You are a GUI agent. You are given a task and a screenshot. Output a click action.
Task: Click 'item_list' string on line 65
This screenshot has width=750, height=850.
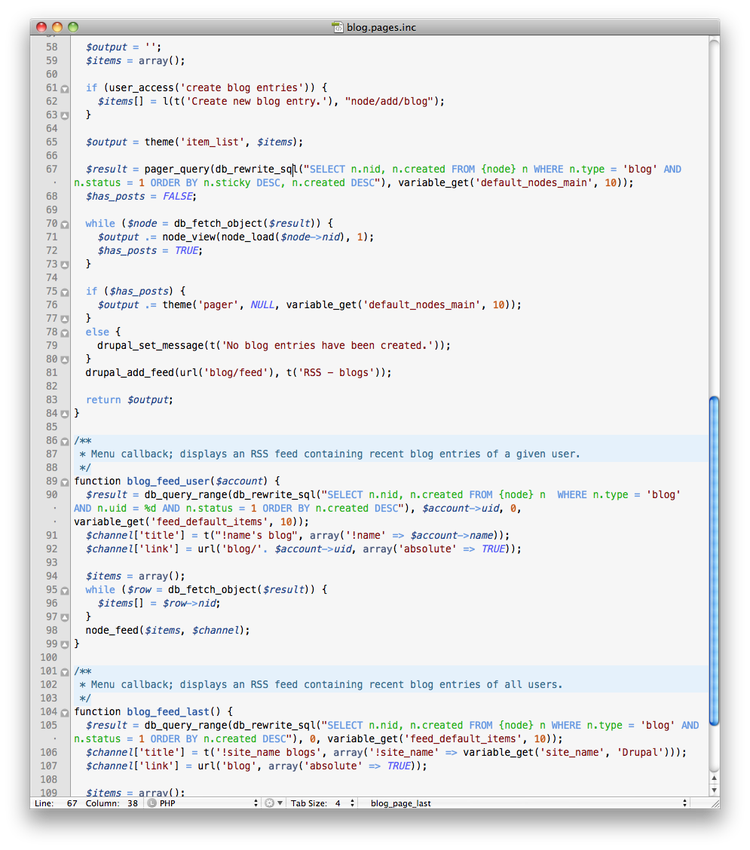click(212, 142)
